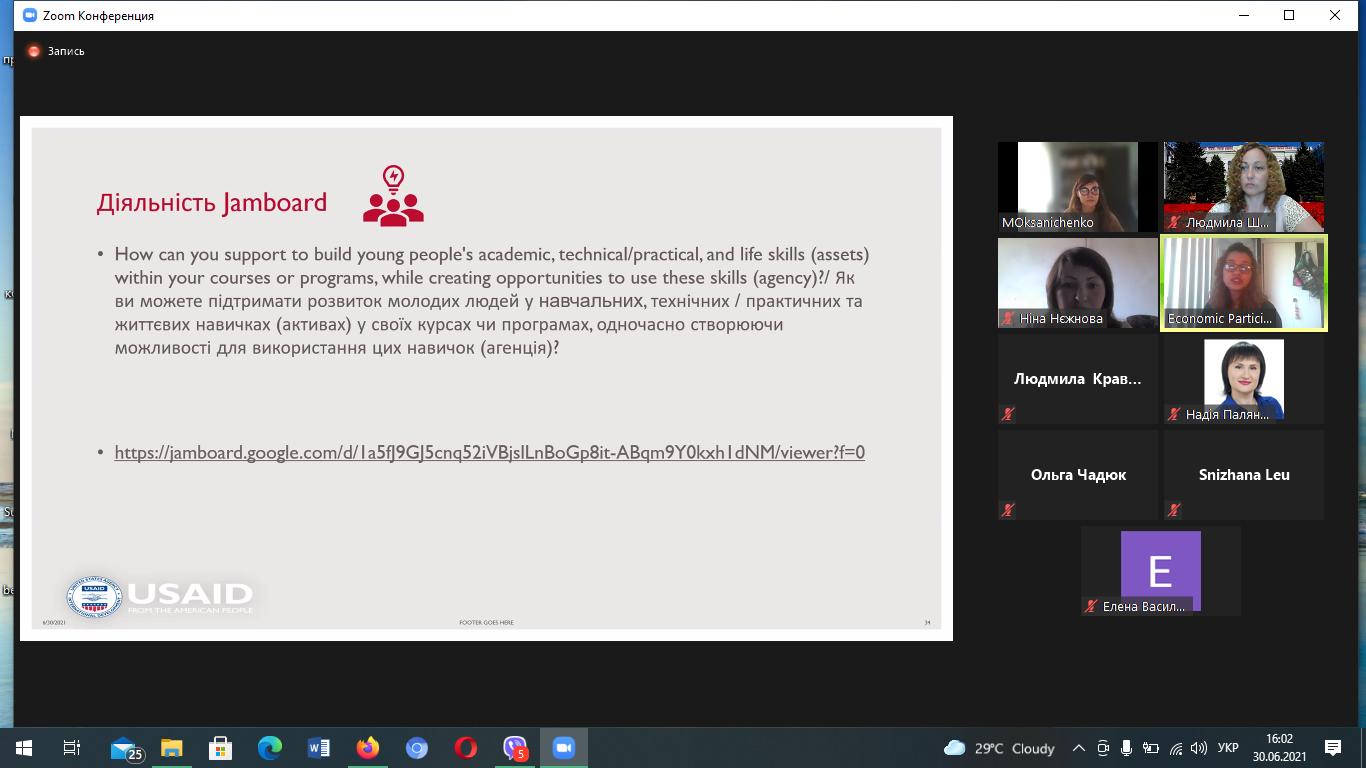Open the 29°C Cloudy weather widget
The image size is (1366, 768).
point(999,748)
